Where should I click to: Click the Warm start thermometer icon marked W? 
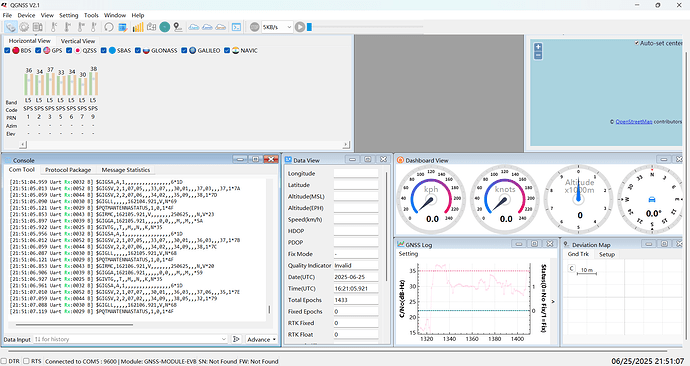click(x=81, y=27)
